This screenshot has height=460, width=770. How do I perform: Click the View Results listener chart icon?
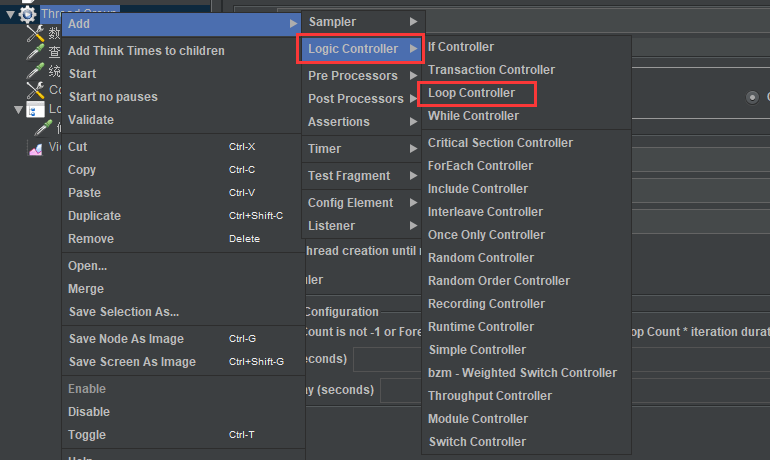(x=35, y=148)
